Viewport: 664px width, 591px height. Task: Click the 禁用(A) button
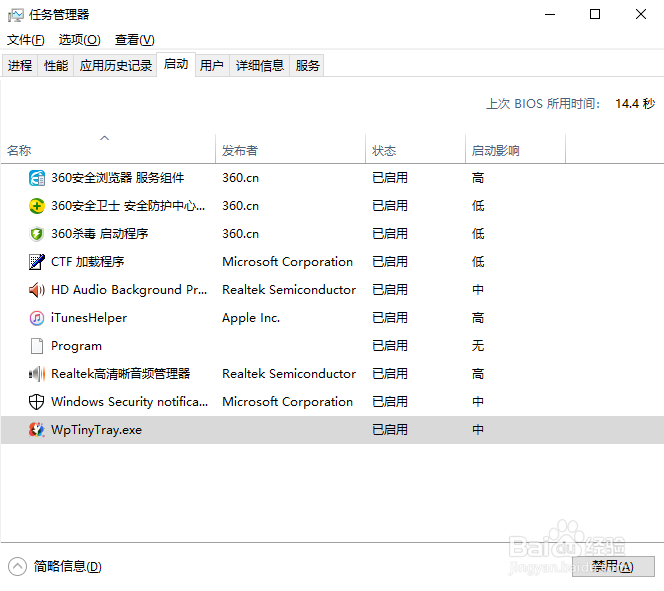[x=613, y=566]
